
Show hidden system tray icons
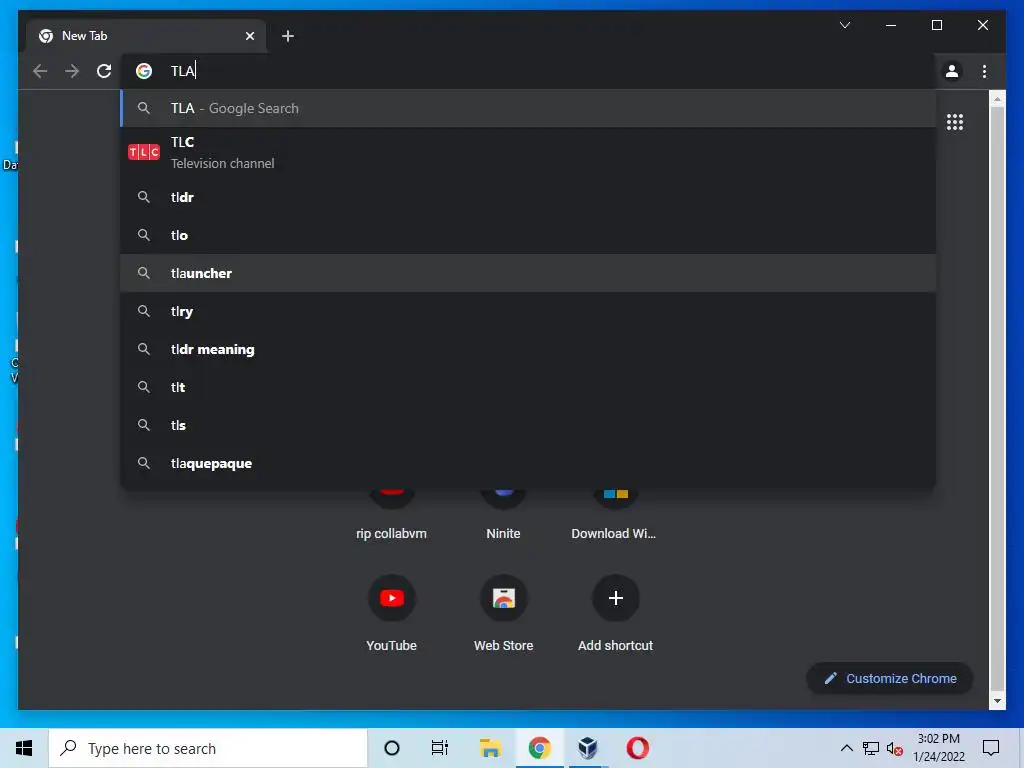[x=846, y=748]
